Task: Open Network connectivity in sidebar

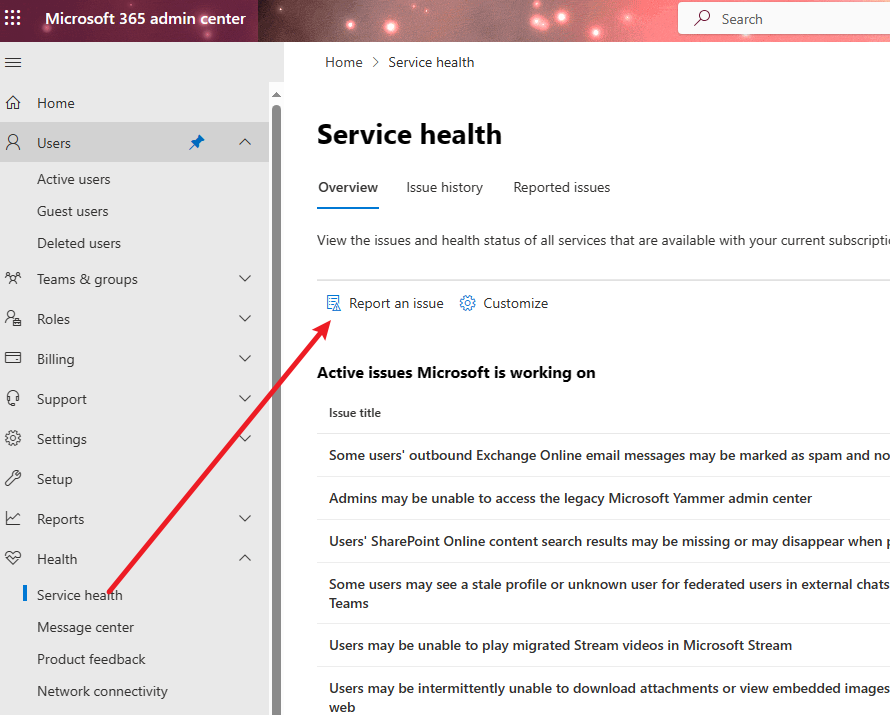Action: (x=102, y=691)
